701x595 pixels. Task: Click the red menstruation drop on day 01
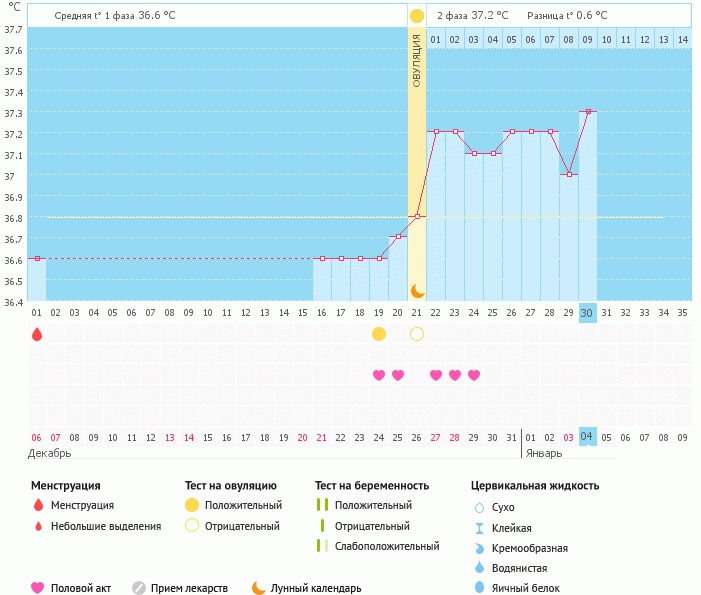pos(37,334)
